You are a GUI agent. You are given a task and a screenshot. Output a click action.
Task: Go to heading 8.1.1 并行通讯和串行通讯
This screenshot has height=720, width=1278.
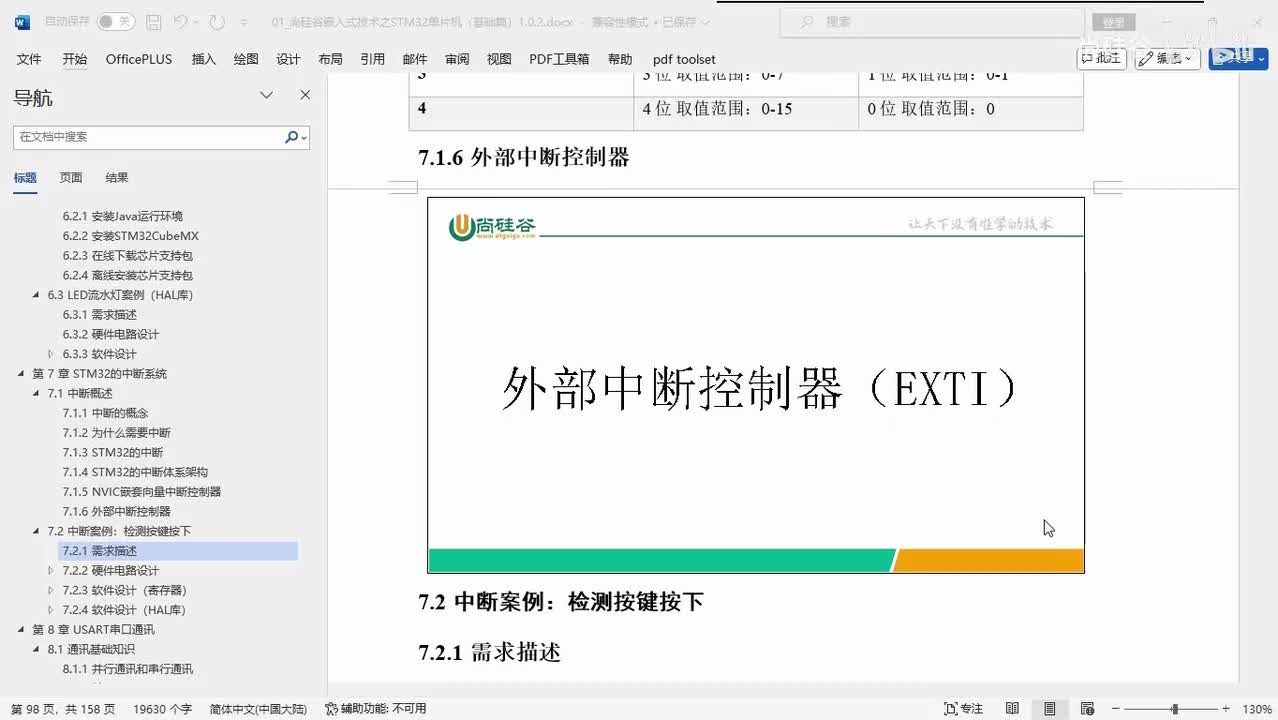128,669
